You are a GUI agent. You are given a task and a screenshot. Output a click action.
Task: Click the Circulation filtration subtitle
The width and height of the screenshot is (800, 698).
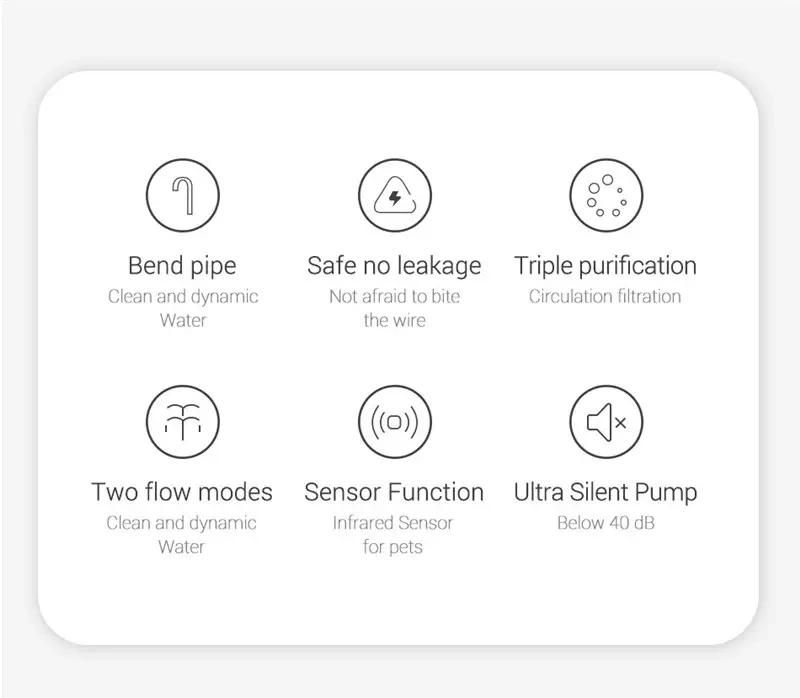605,296
